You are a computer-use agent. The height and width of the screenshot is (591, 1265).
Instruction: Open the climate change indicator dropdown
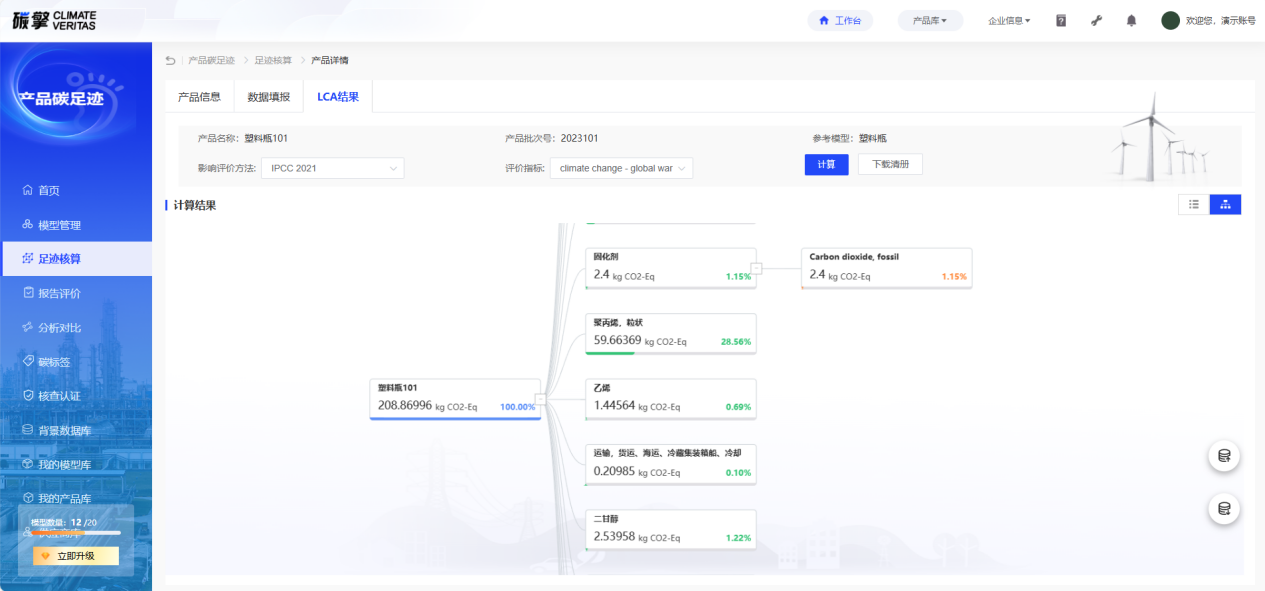pos(621,168)
